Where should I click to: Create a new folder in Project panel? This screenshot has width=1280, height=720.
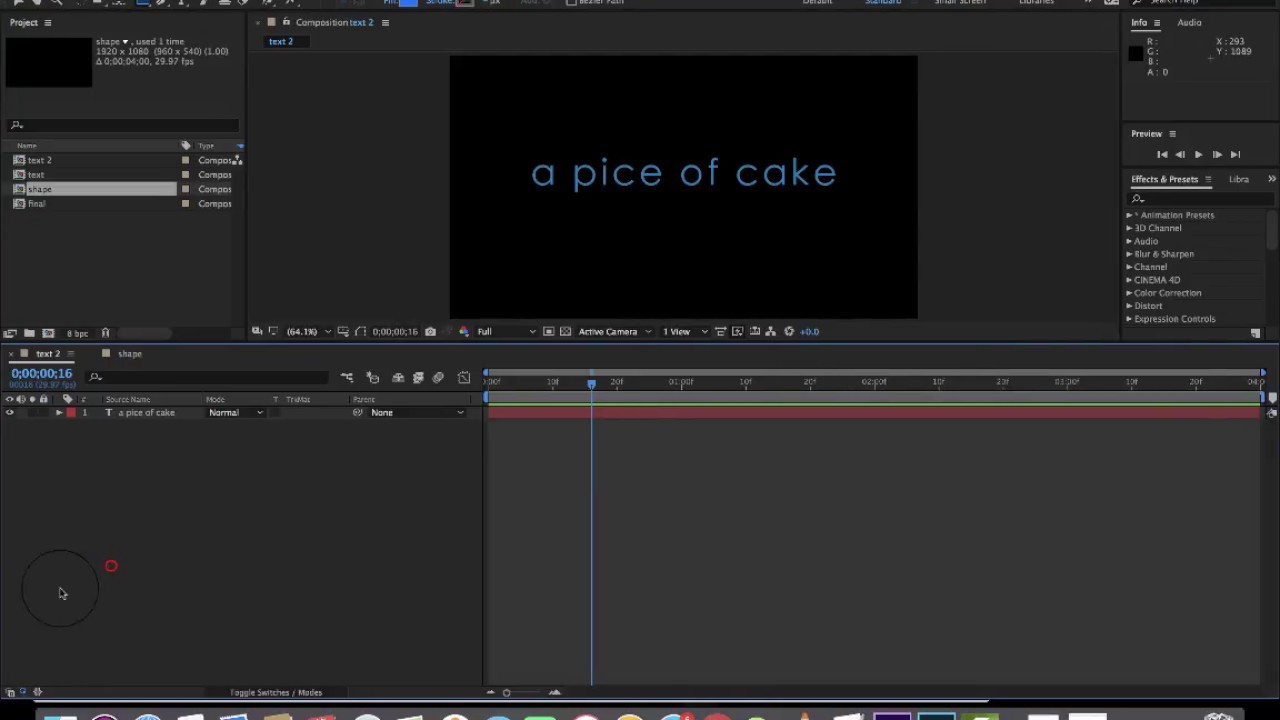(29, 333)
